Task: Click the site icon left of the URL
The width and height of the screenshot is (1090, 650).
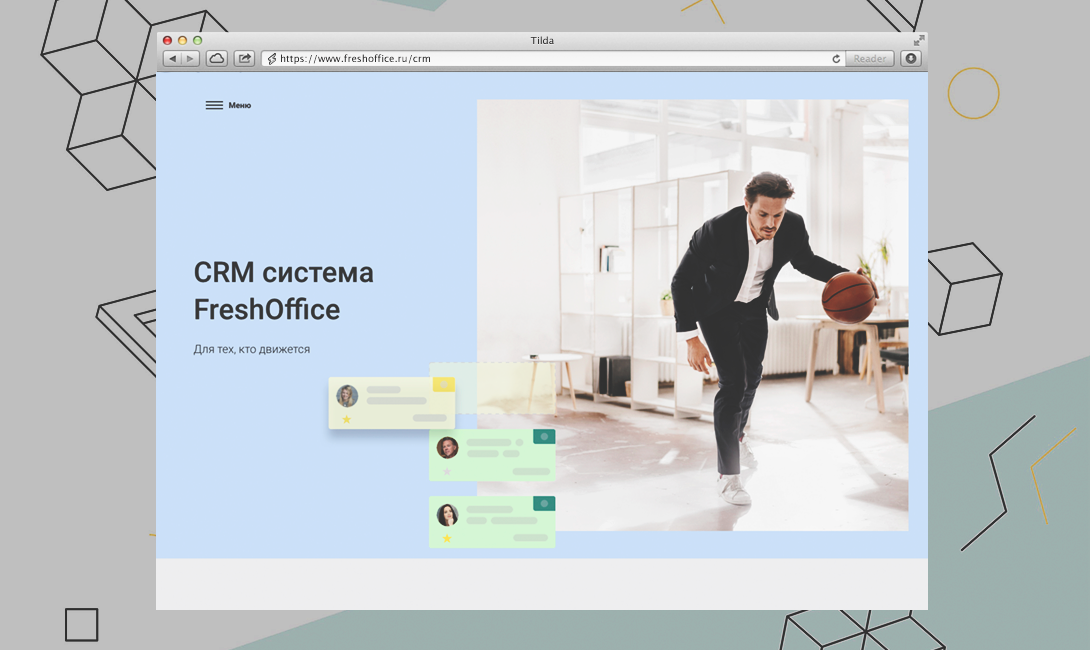Action: (272, 59)
